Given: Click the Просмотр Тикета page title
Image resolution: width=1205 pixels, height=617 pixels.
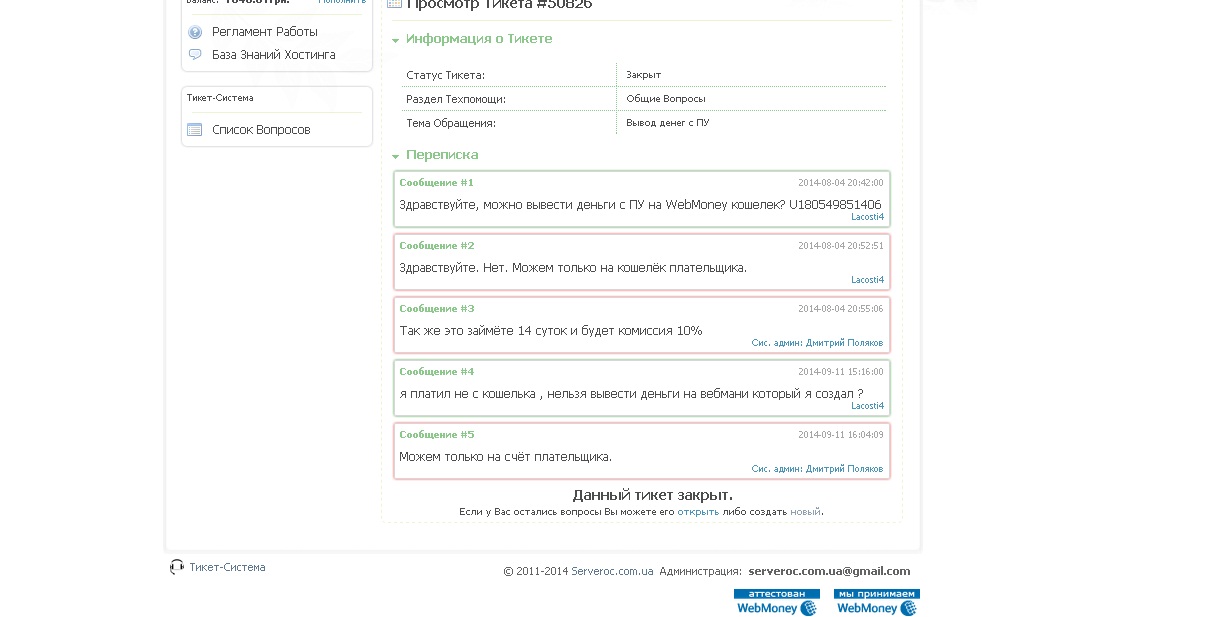Looking at the screenshot, I should (499, 4).
